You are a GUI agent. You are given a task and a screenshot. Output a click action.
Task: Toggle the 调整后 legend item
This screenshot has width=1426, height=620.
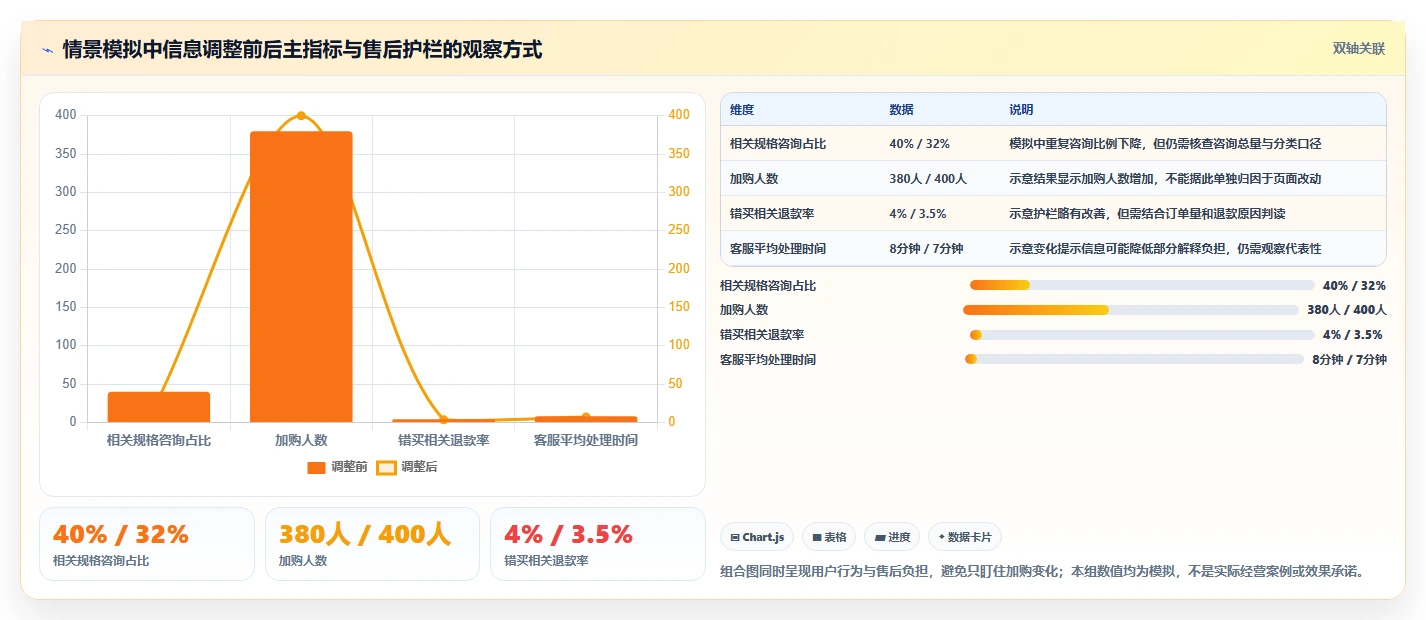tap(407, 467)
